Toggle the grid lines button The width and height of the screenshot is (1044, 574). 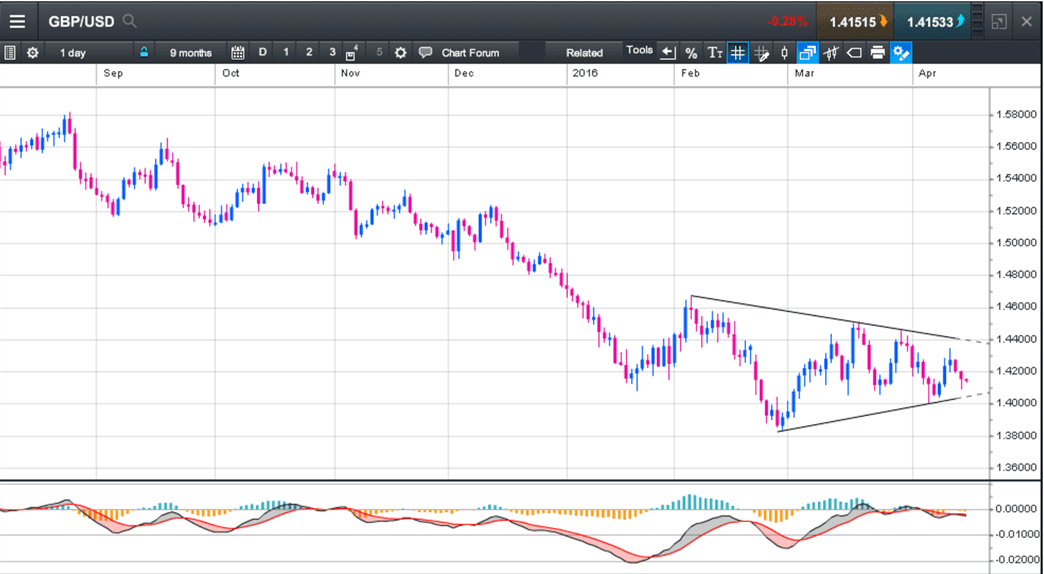[x=737, y=53]
